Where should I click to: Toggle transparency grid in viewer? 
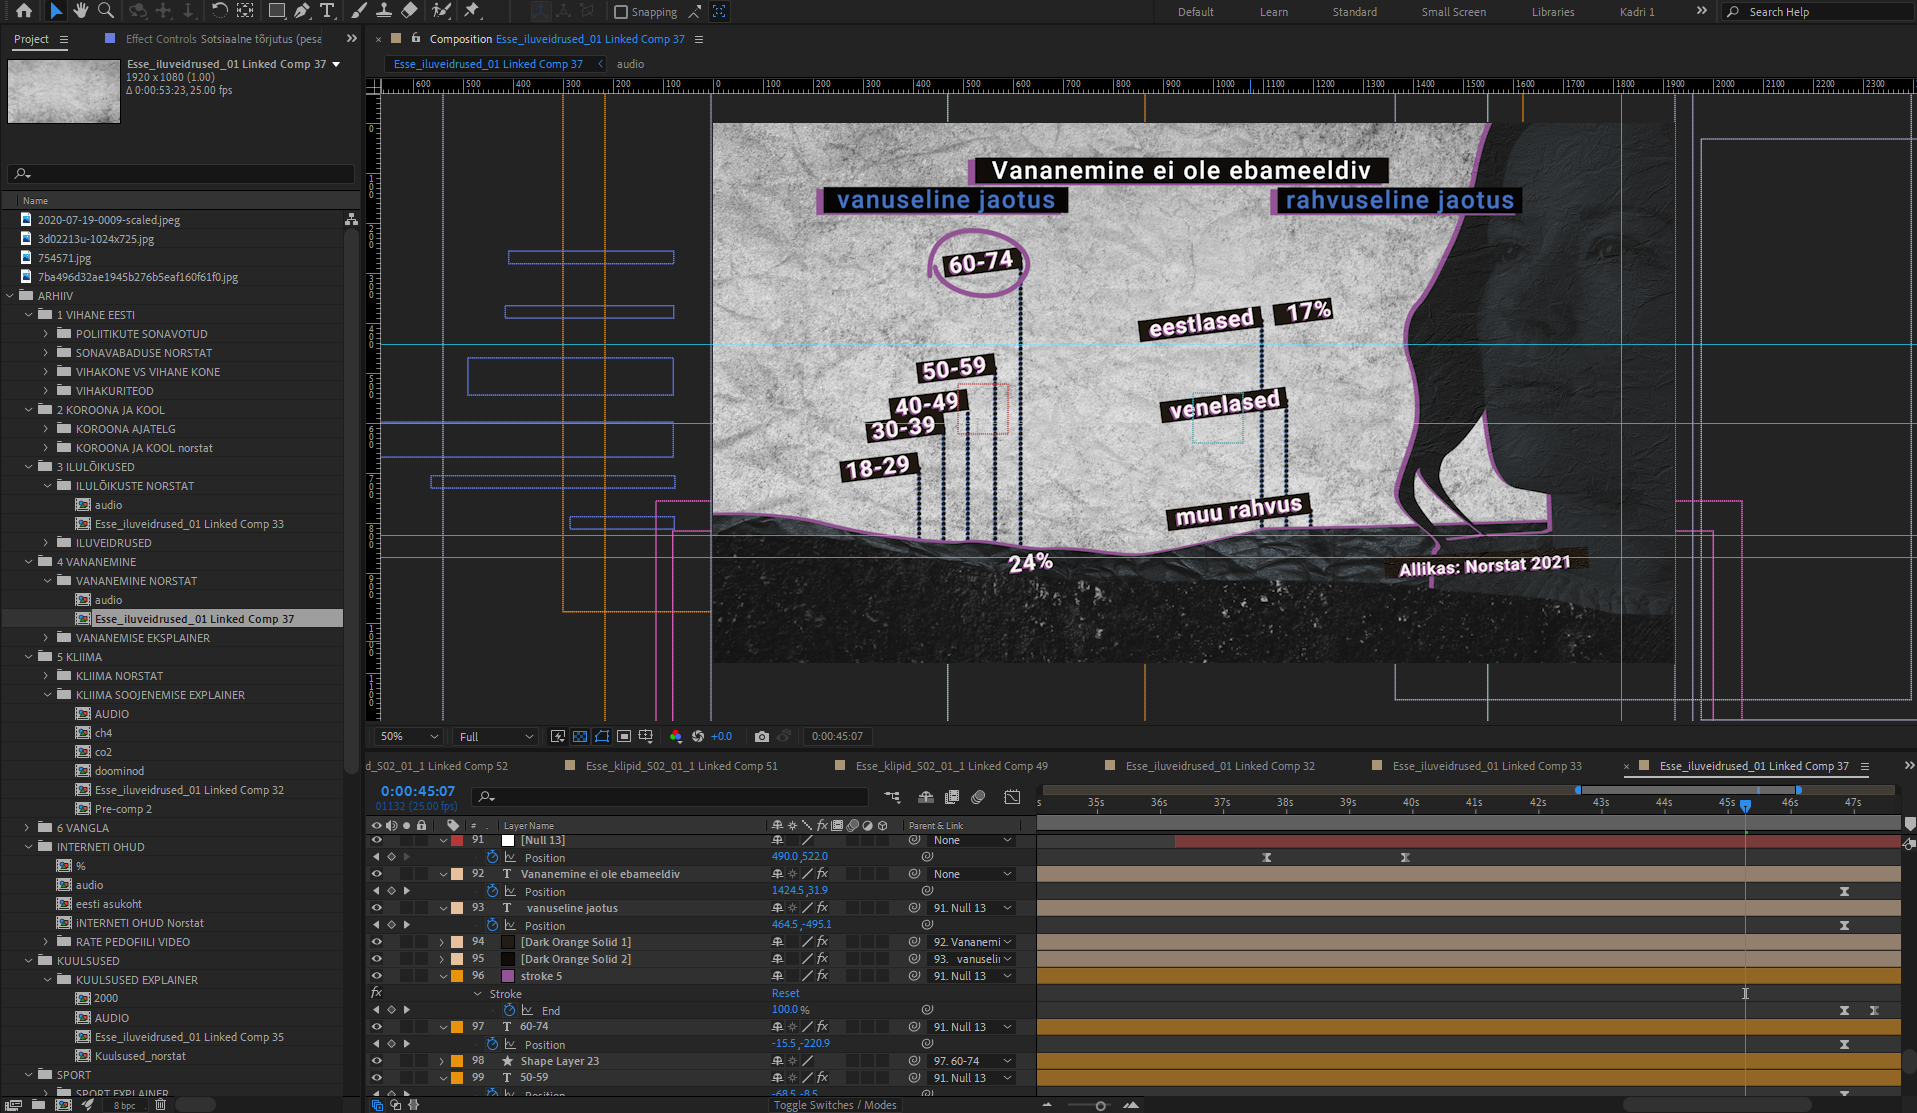point(580,737)
